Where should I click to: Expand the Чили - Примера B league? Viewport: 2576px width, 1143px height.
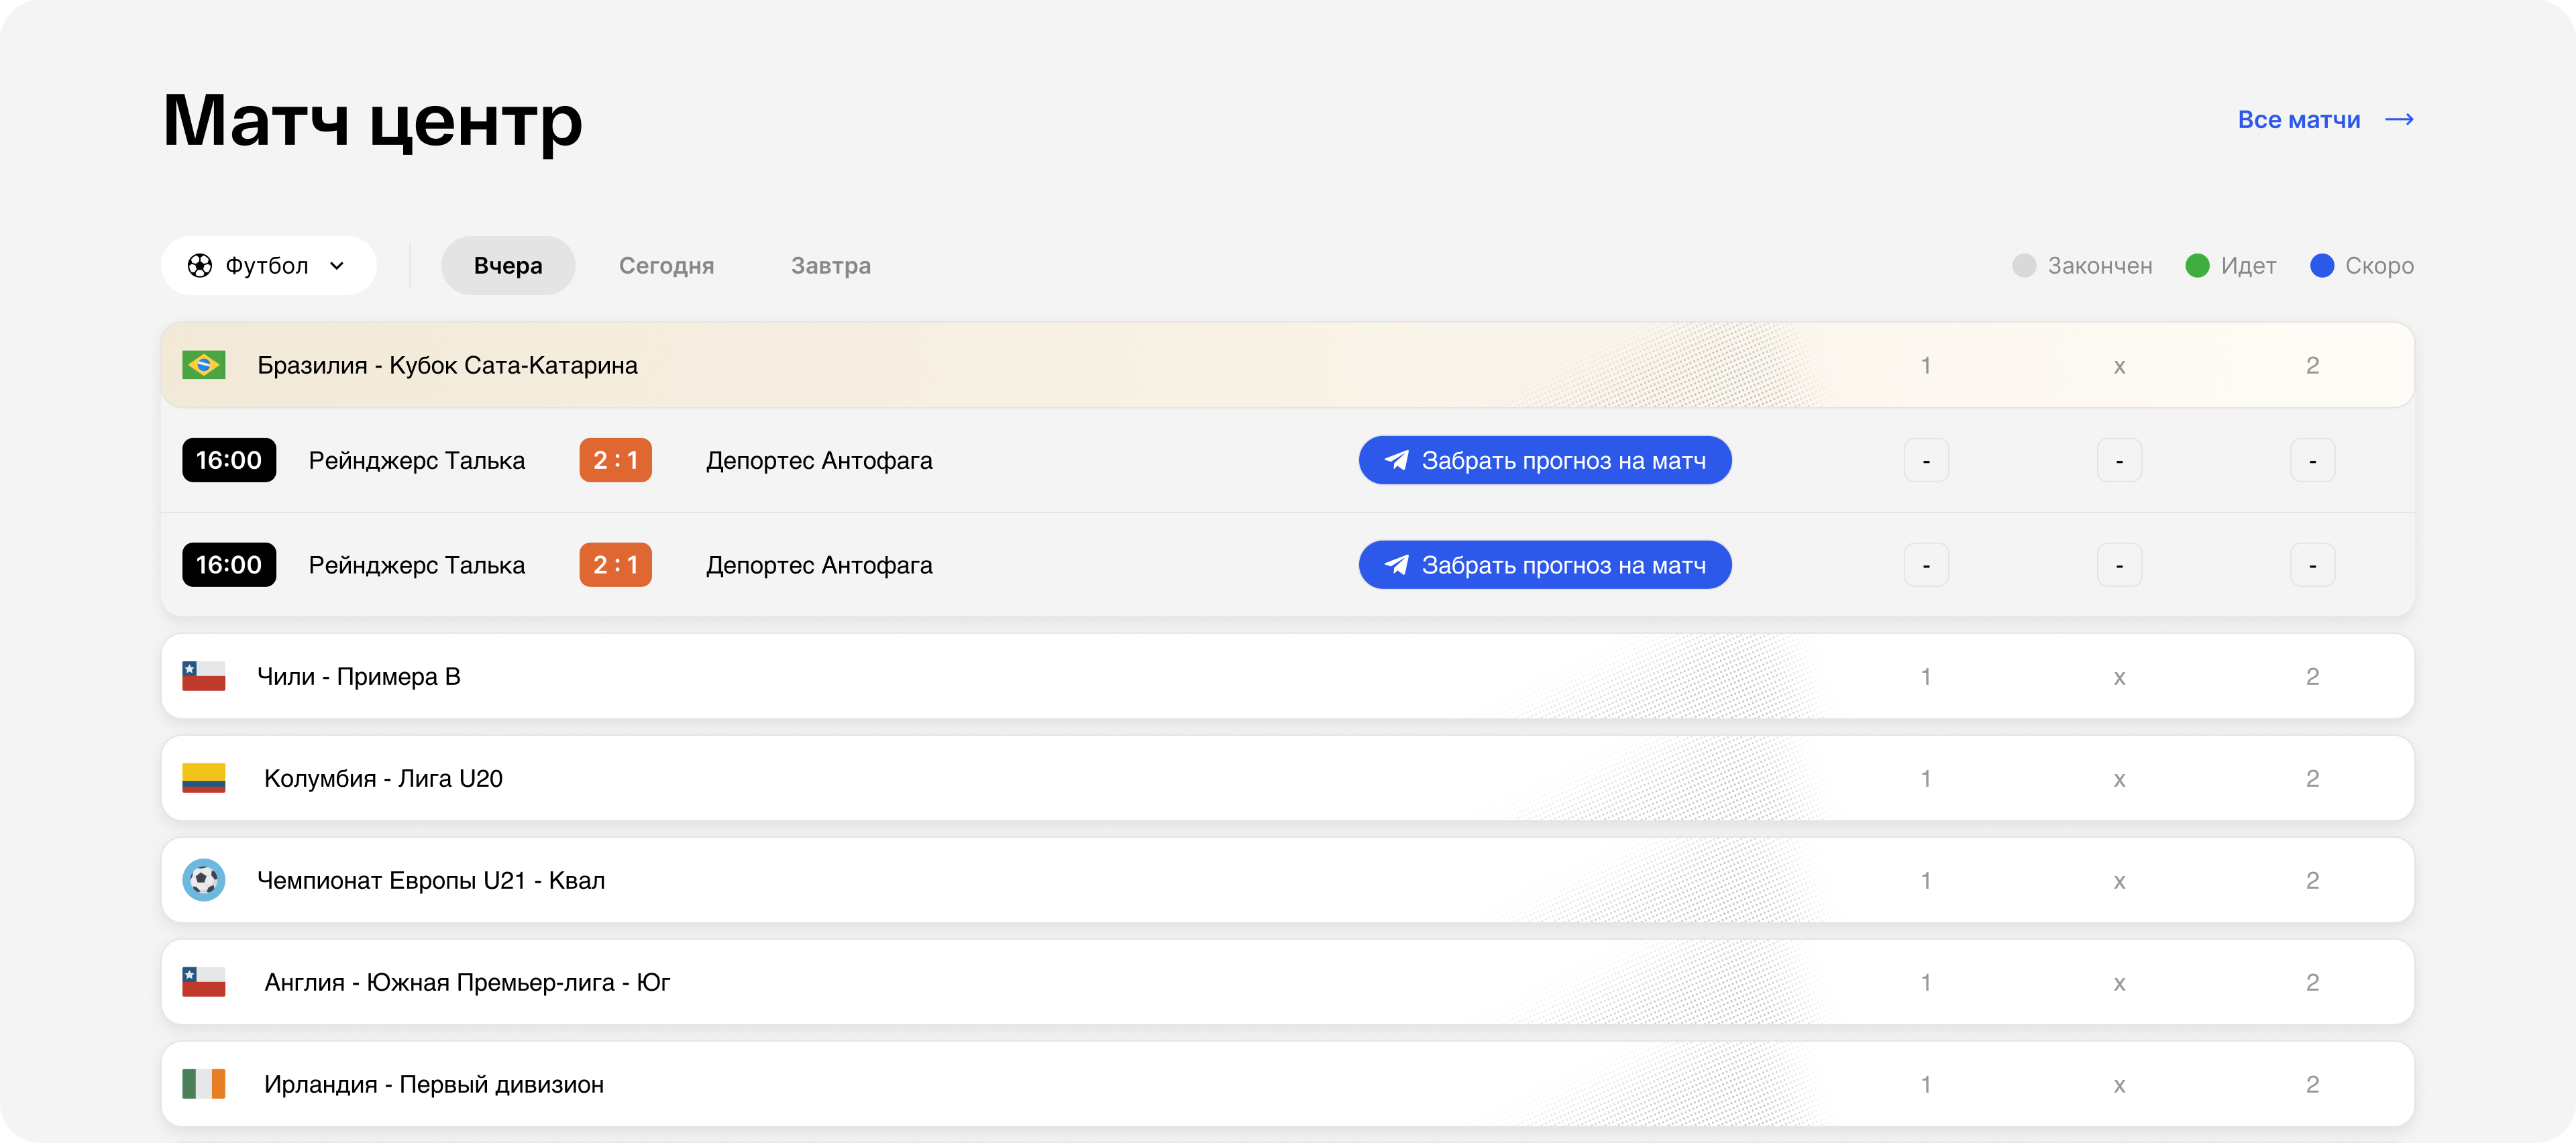(1287, 676)
